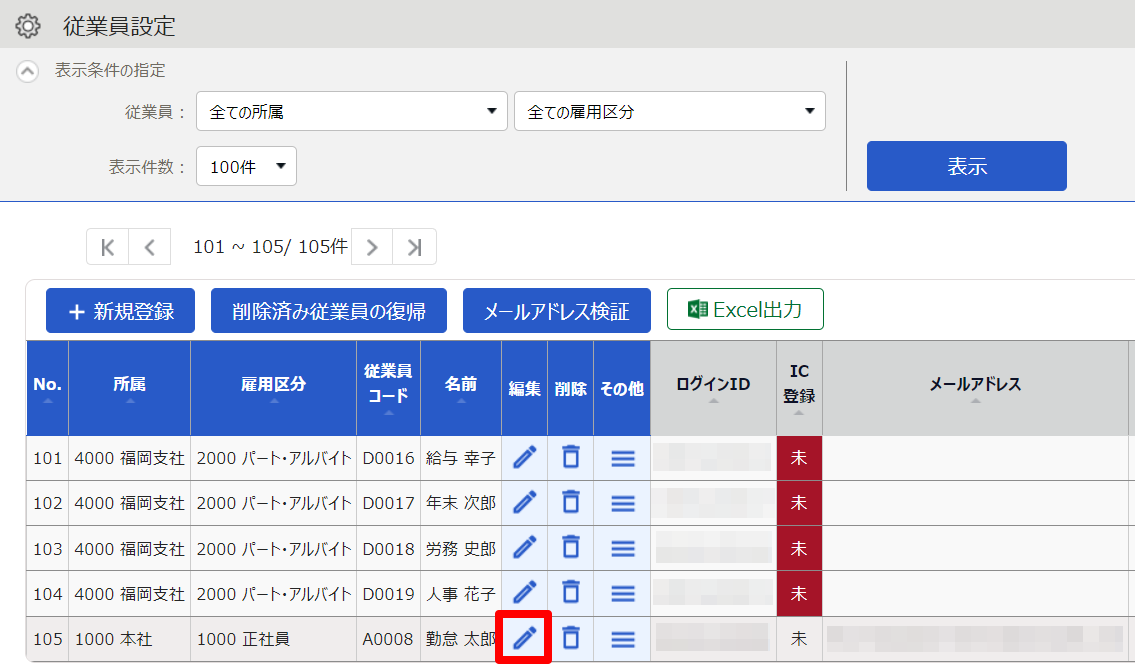Click the 未 IC cell for A0008
1135x668 pixels.
point(799,639)
